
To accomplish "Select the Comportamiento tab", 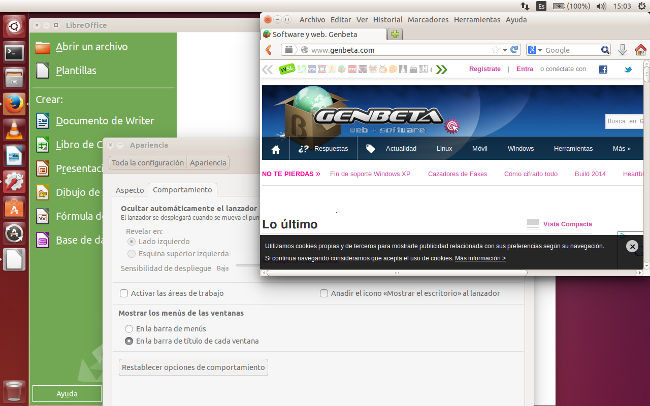I will pos(182,190).
